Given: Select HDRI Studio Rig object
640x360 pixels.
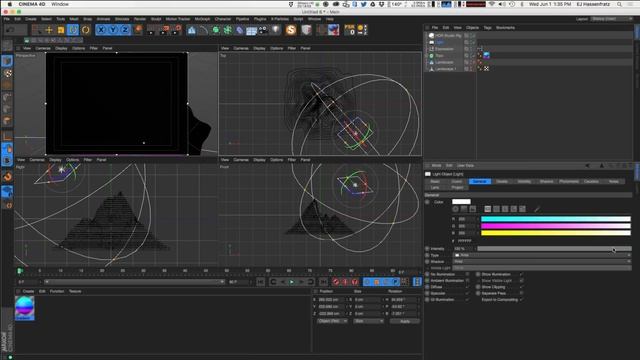Looking at the screenshot, I should pyautogui.click(x=448, y=36).
